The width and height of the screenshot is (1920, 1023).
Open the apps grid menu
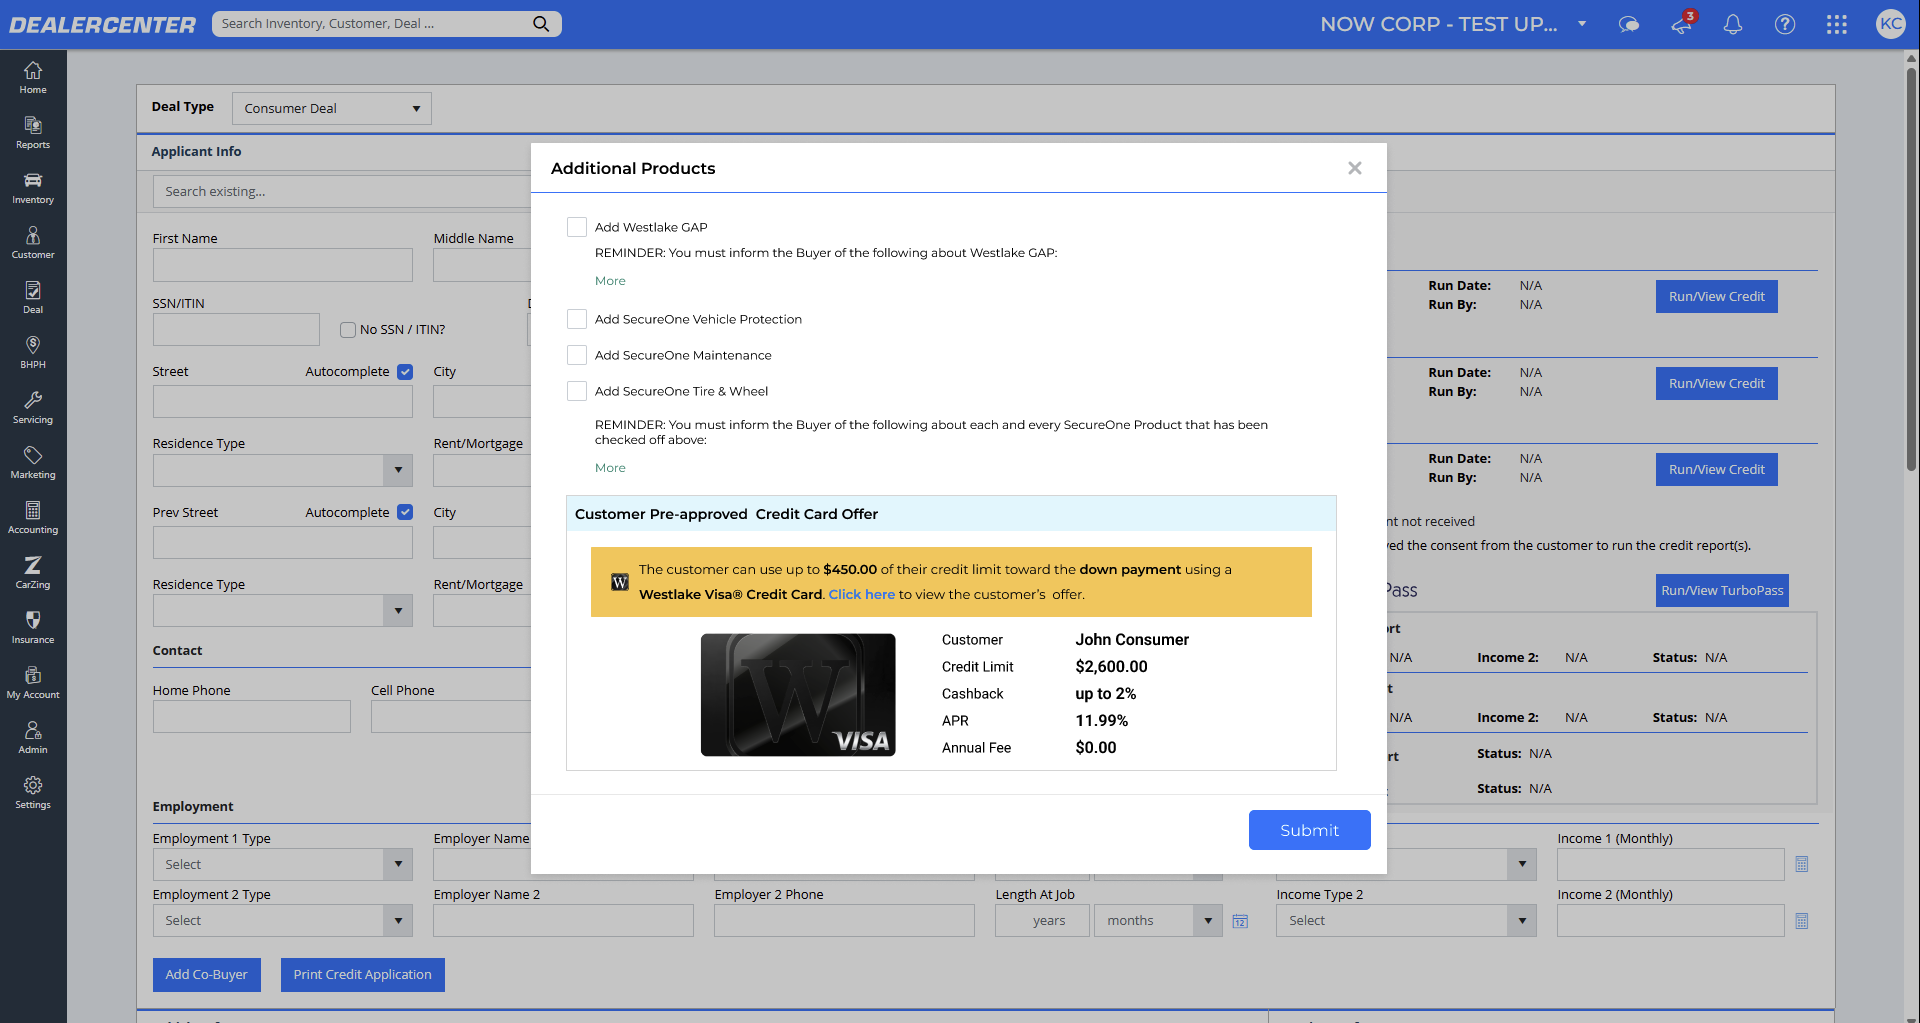[1837, 24]
